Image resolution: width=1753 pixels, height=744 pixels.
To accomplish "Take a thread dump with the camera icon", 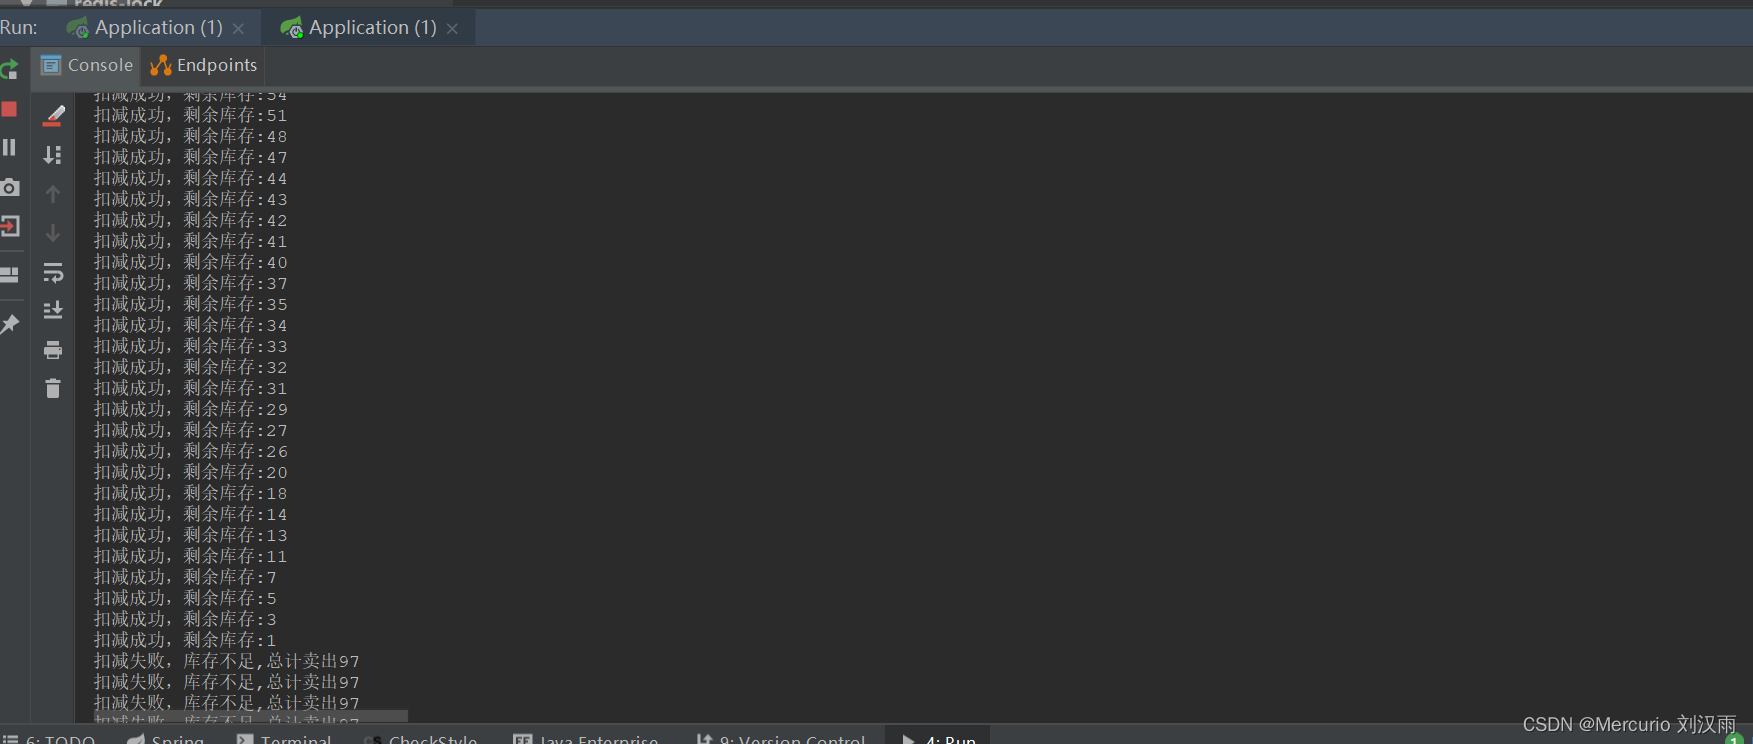I will coord(9,187).
